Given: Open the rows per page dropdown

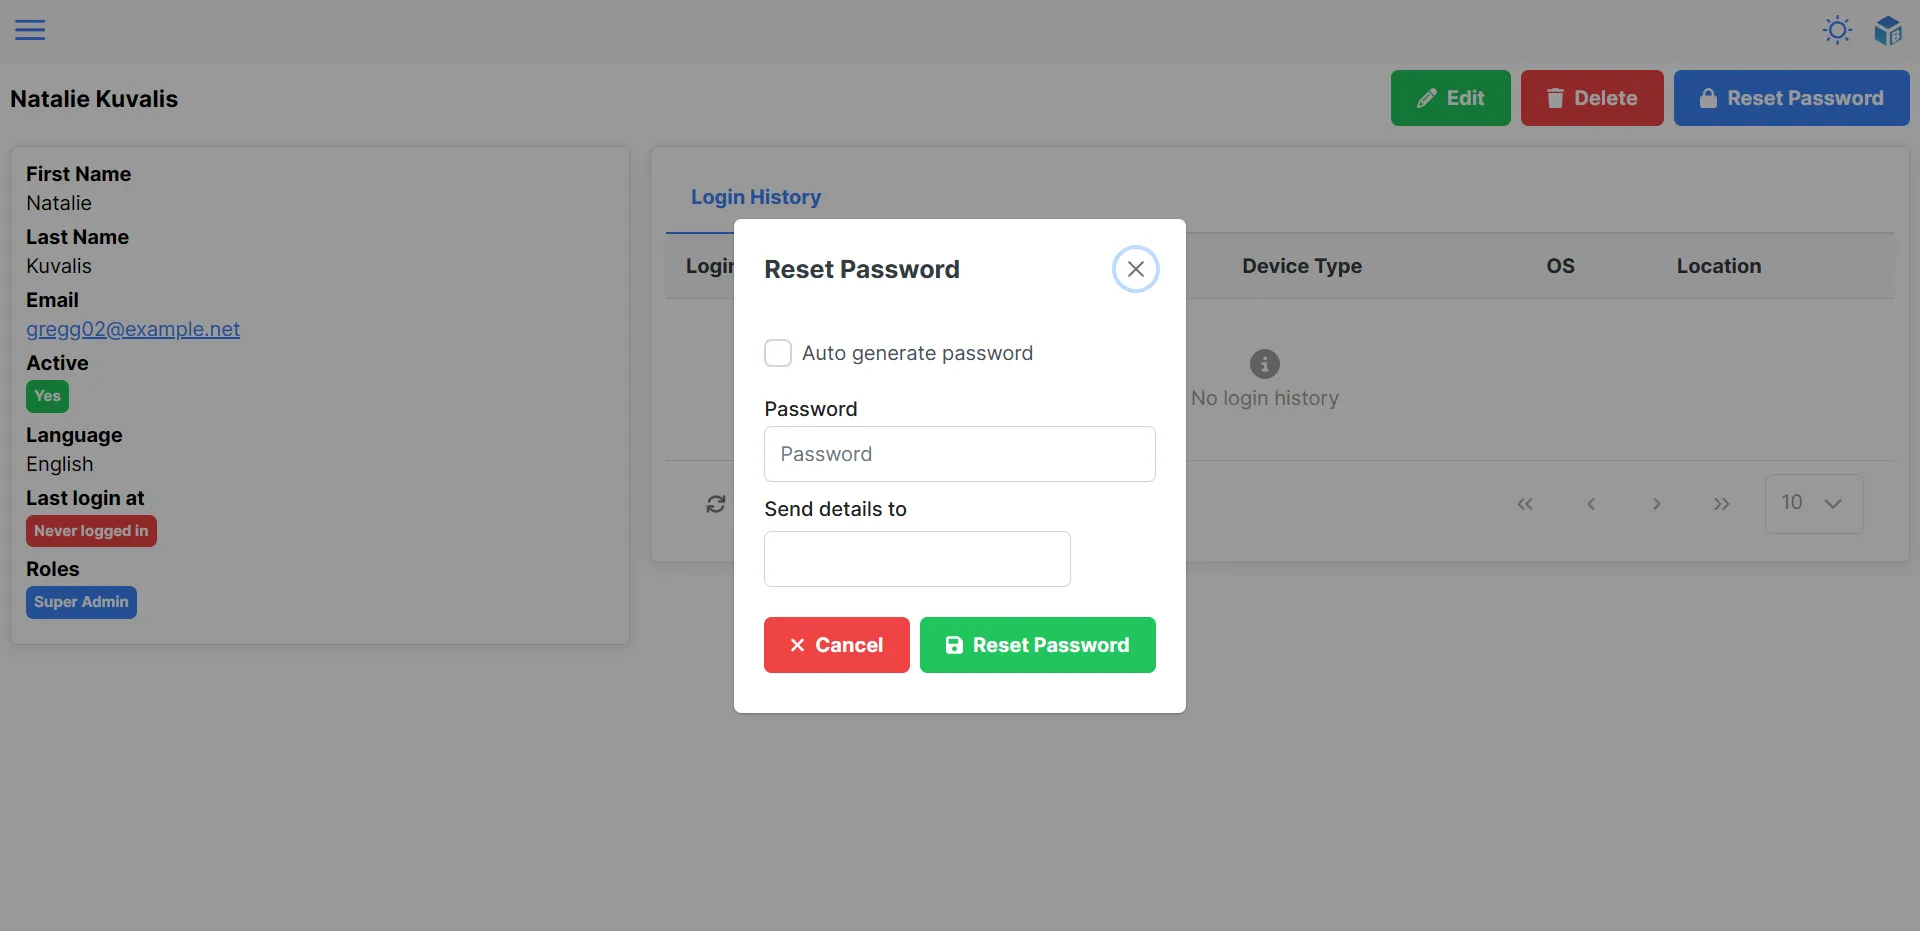Looking at the screenshot, I should [x=1813, y=503].
